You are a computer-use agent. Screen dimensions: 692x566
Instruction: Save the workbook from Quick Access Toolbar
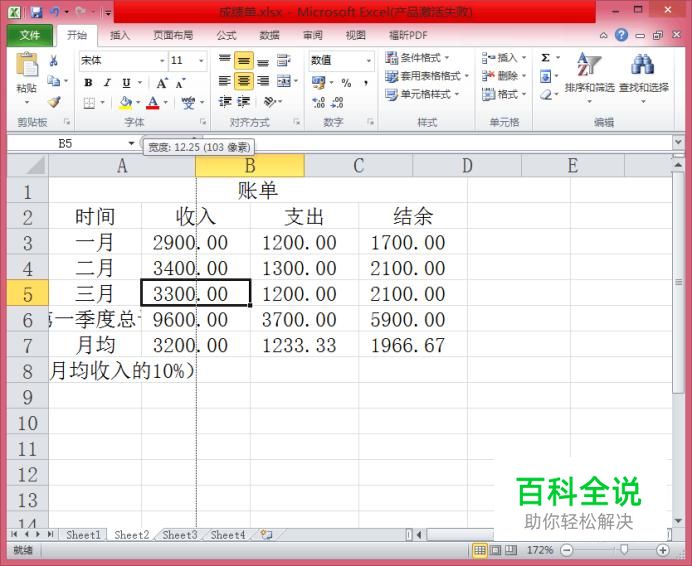pos(36,11)
